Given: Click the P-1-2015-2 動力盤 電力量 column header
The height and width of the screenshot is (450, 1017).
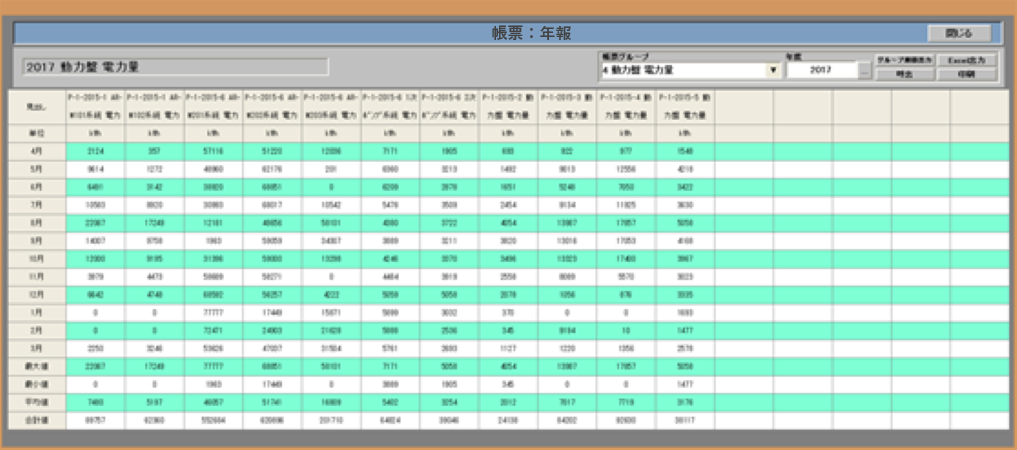Looking at the screenshot, I should pyautogui.click(x=508, y=107).
